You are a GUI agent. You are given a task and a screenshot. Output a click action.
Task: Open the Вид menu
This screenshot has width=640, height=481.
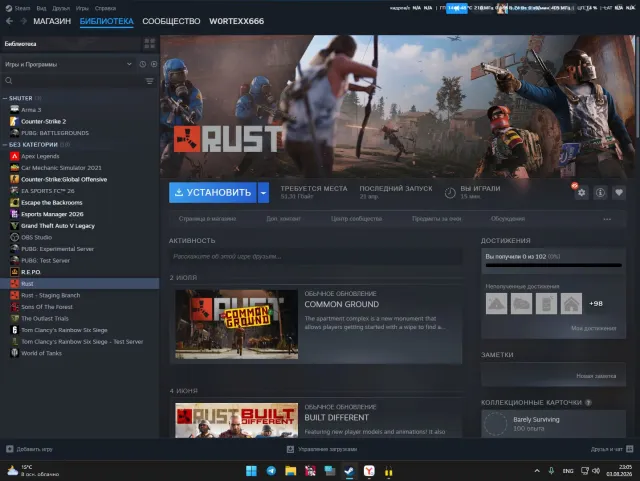pyautogui.click(x=41, y=8)
